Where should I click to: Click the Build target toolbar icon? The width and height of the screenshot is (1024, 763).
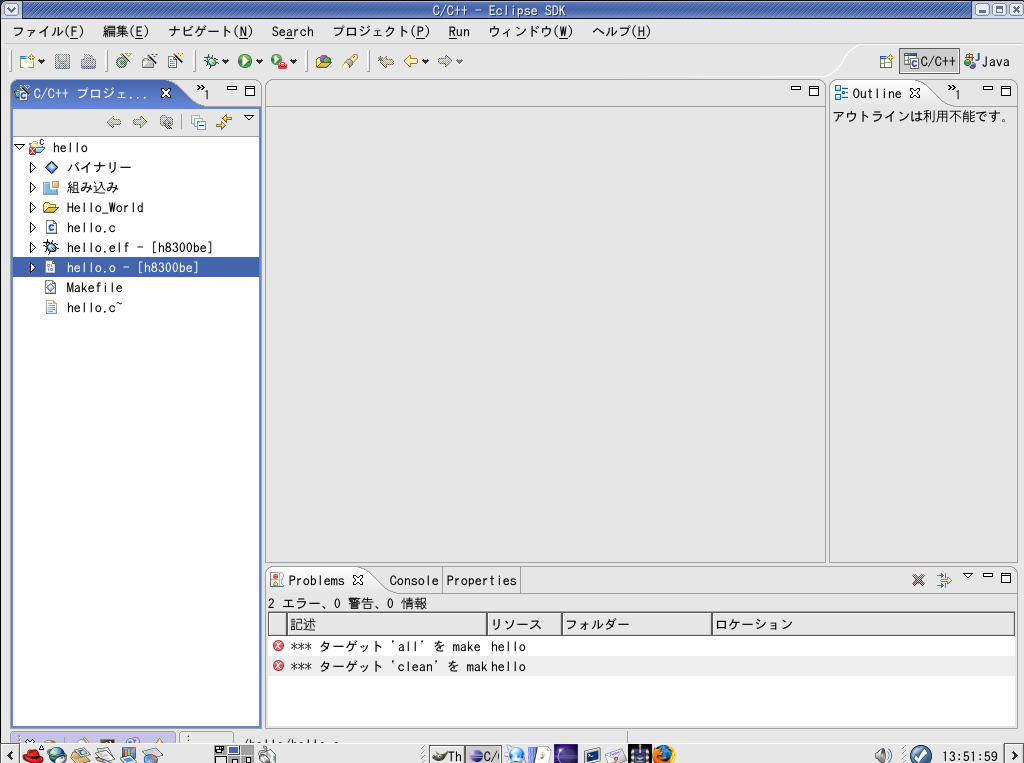[123, 61]
